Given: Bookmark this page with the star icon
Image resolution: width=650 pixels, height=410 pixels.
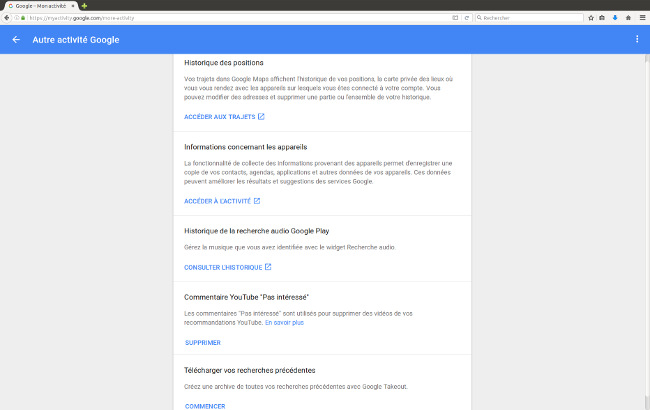Looking at the screenshot, I should [x=591, y=17].
